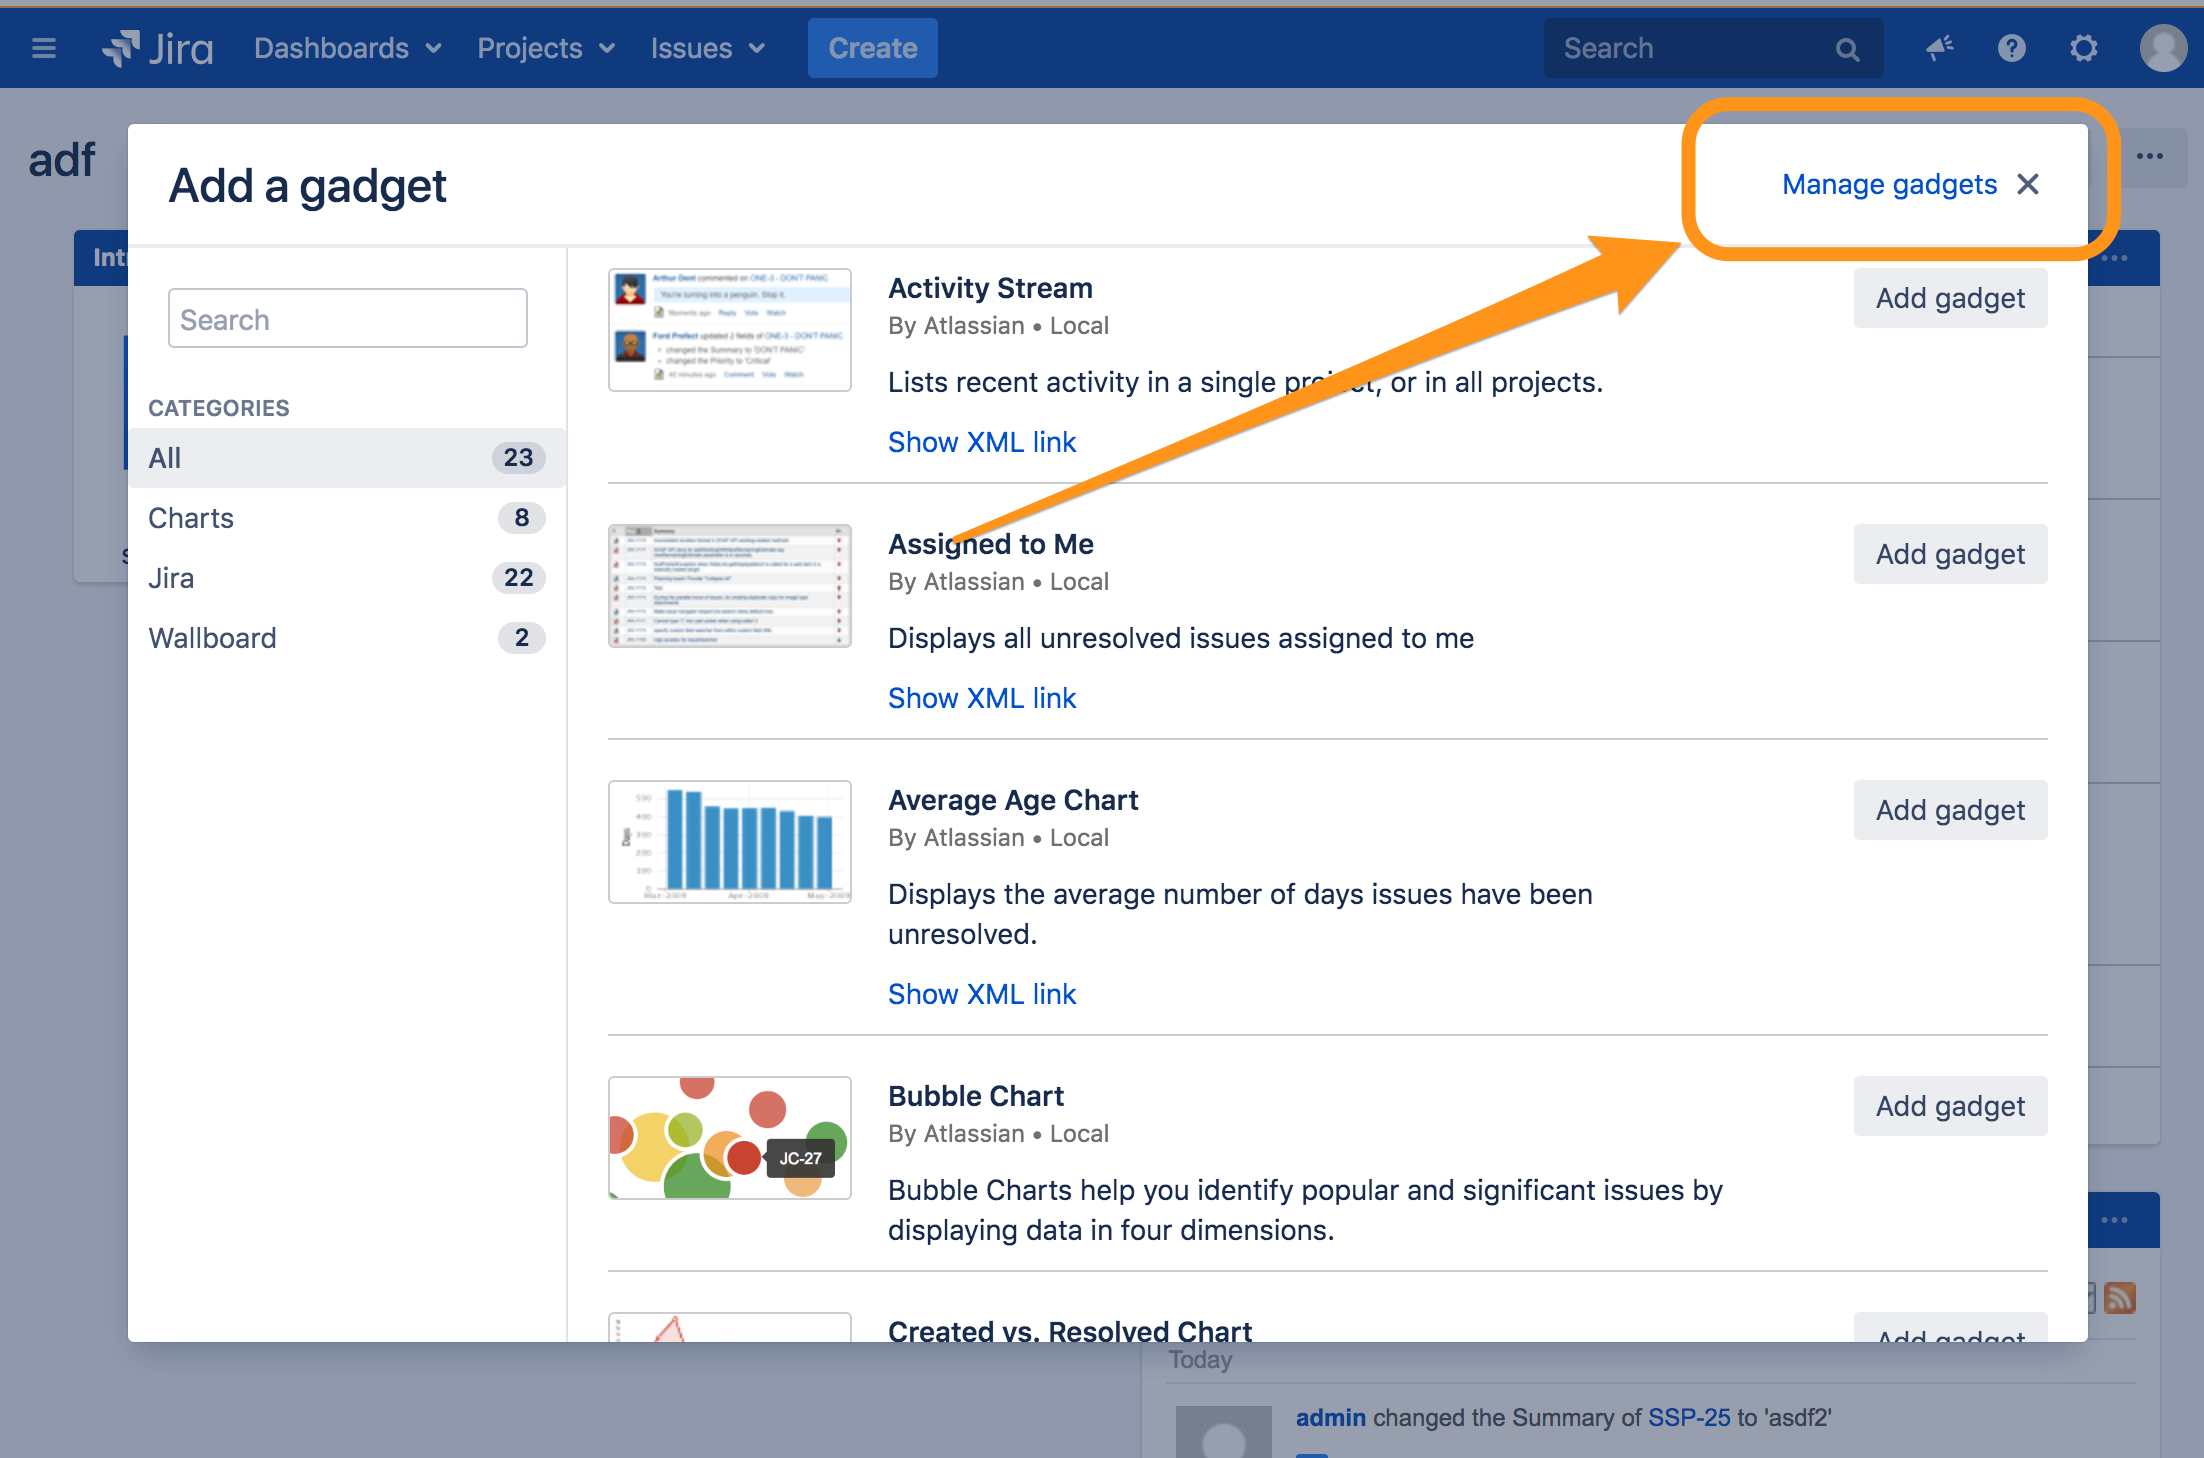Click the gadget search input field
Screen dimensions: 2204x1458
point(347,319)
